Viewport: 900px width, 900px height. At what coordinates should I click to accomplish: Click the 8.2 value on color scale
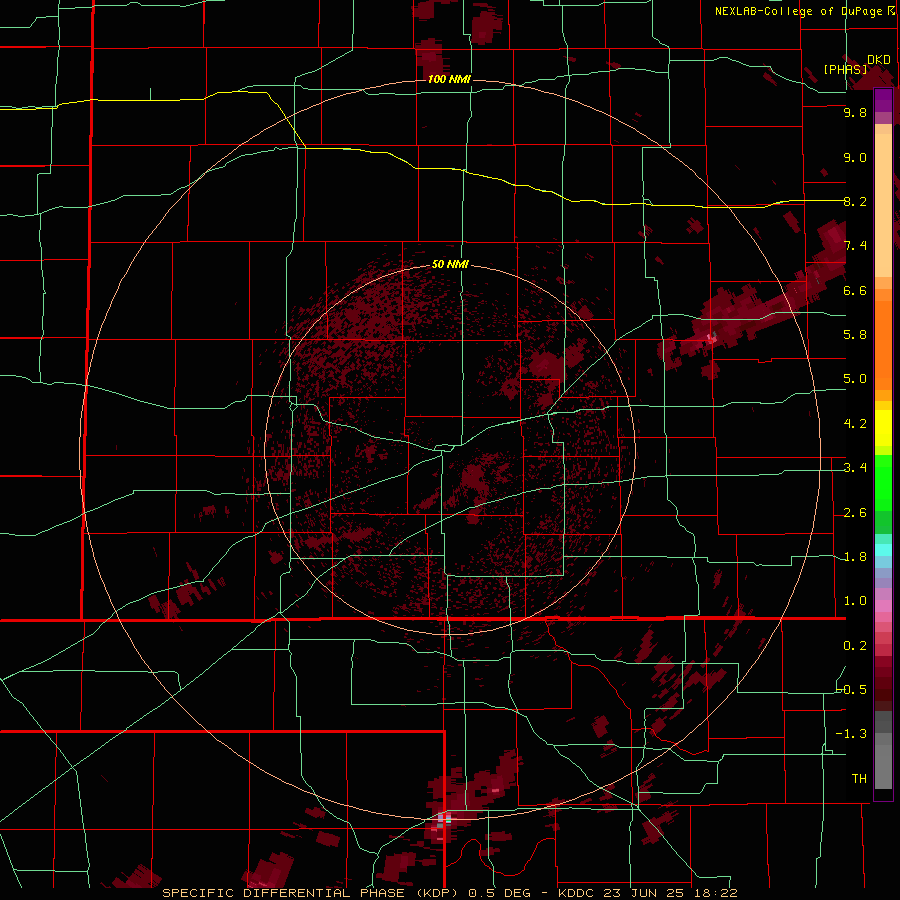855,201
